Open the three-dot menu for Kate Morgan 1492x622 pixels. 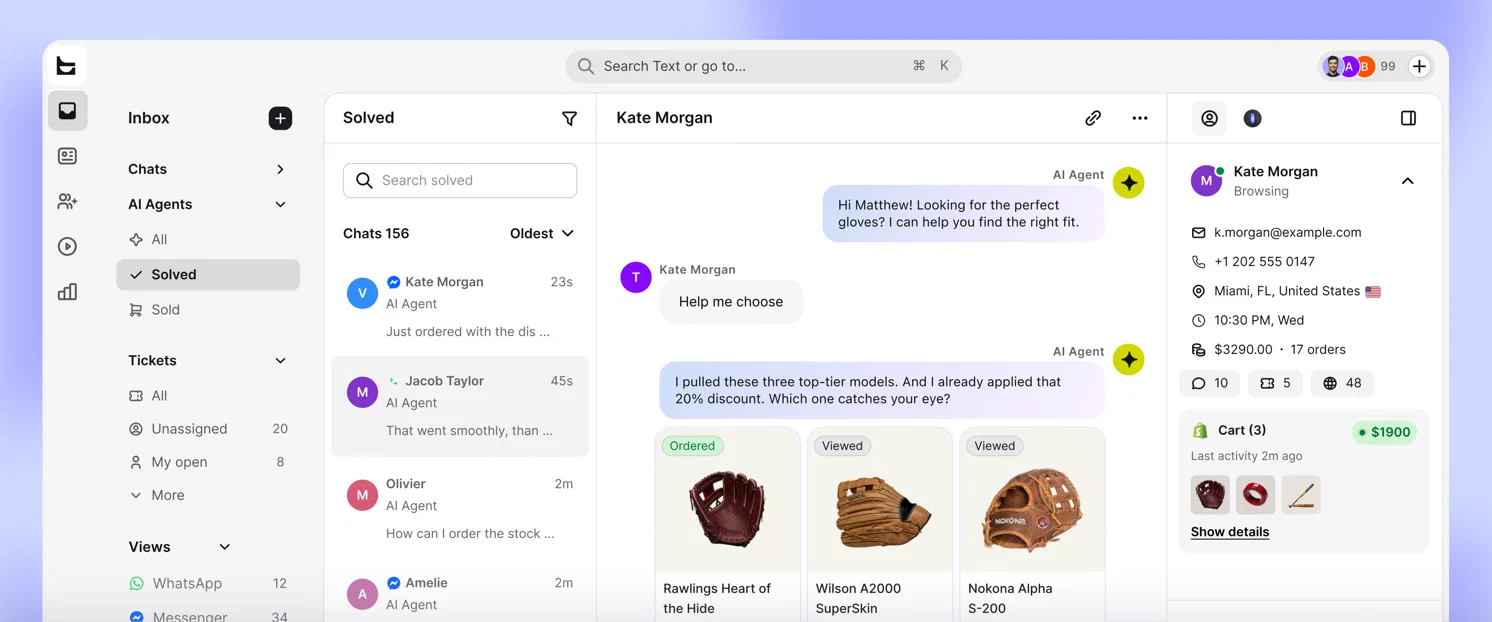(1140, 118)
